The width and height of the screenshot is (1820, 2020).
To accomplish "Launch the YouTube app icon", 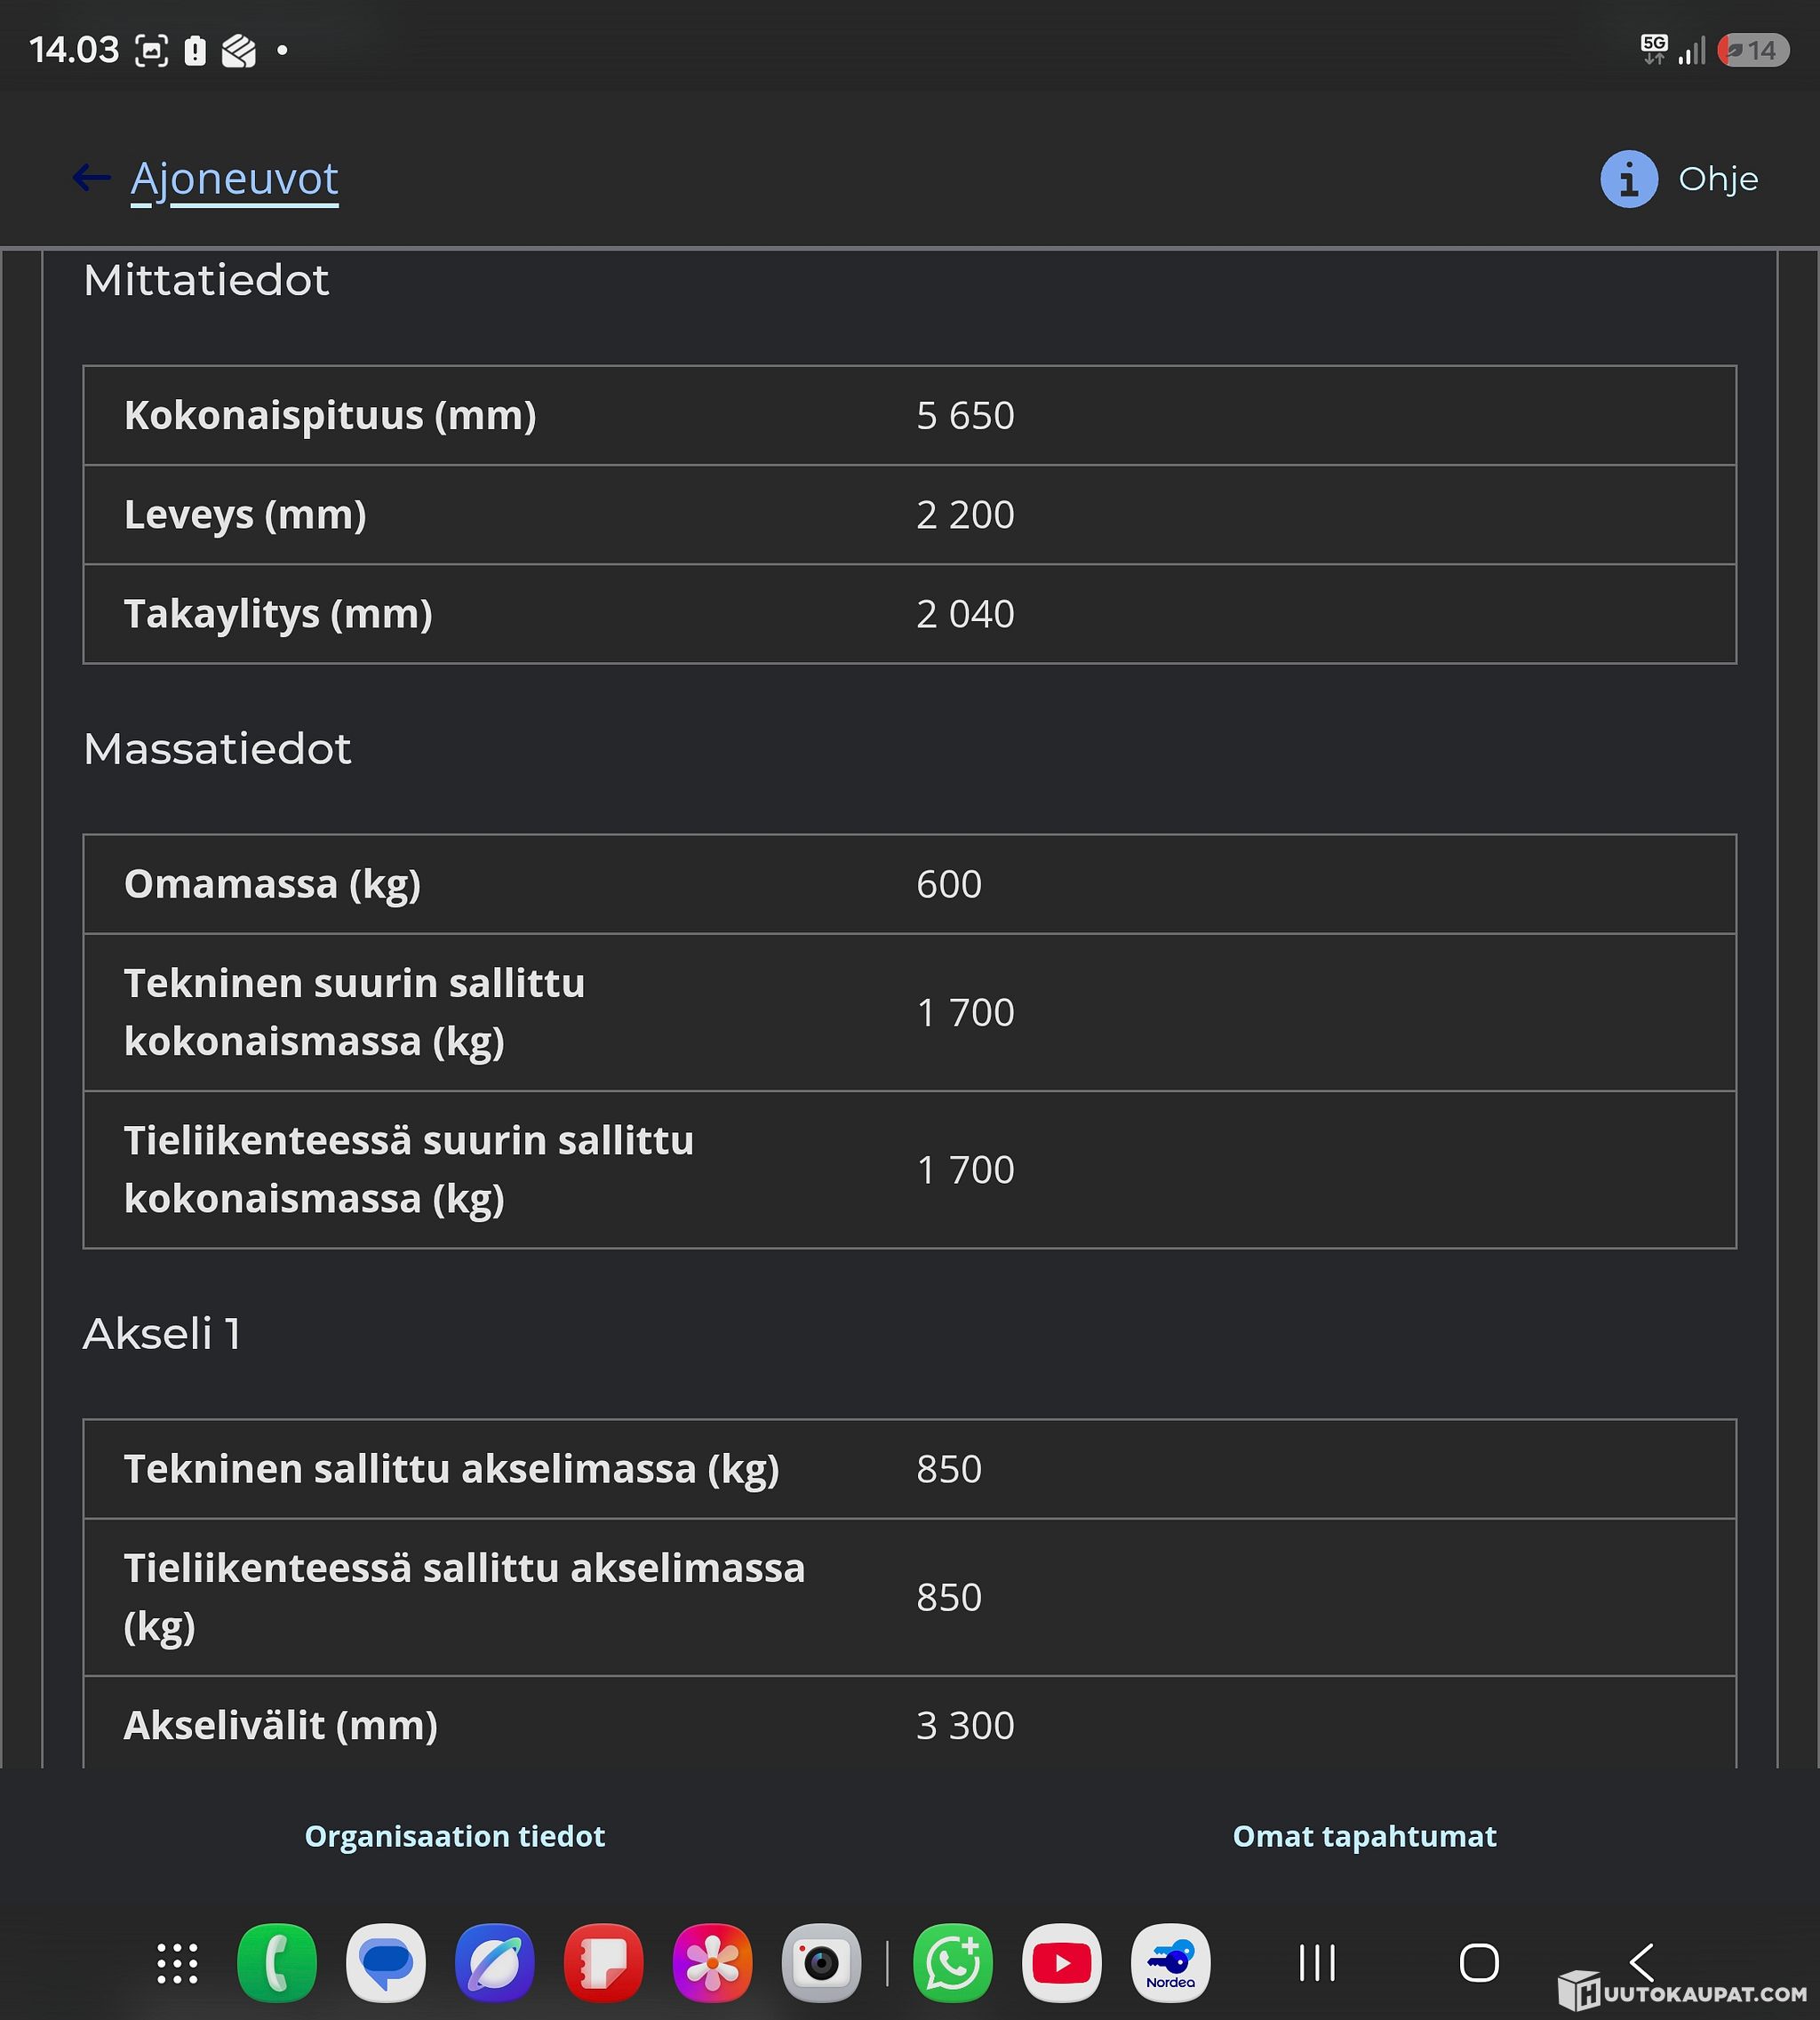I will click(1062, 1963).
